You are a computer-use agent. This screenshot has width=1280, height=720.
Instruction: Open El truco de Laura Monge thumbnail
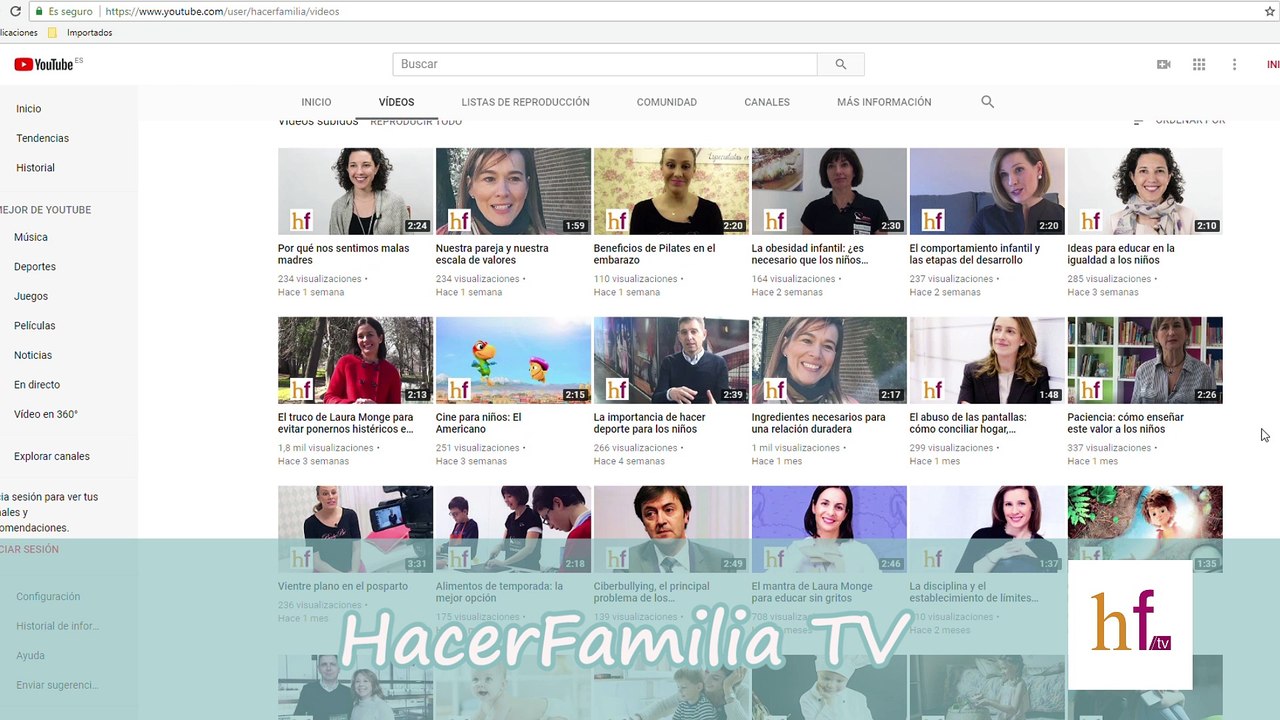click(x=355, y=360)
